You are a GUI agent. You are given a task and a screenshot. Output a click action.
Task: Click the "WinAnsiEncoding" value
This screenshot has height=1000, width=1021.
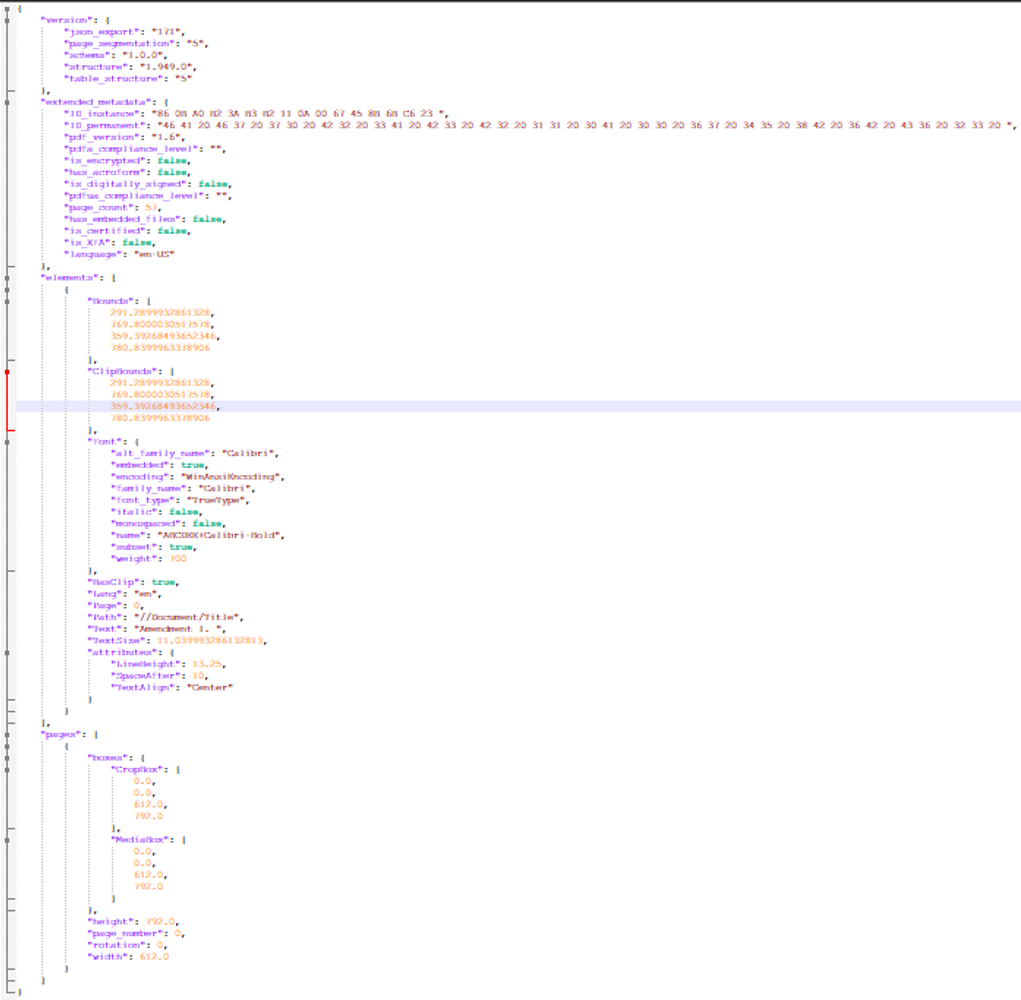(x=230, y=477)
